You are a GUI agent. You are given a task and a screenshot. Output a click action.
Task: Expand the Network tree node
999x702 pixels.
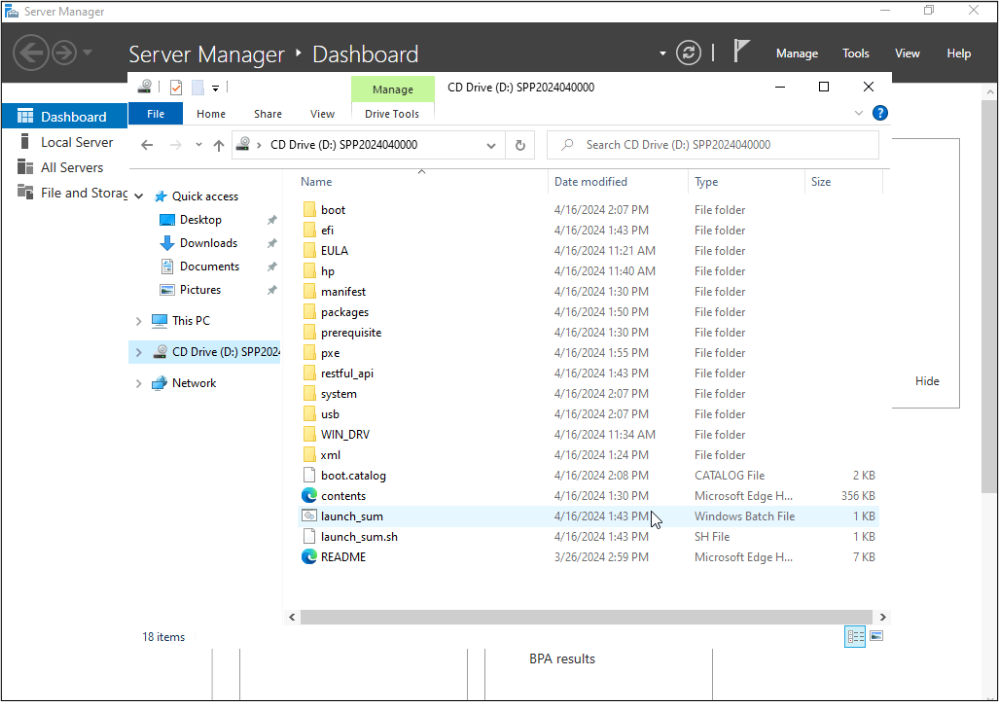139,383
